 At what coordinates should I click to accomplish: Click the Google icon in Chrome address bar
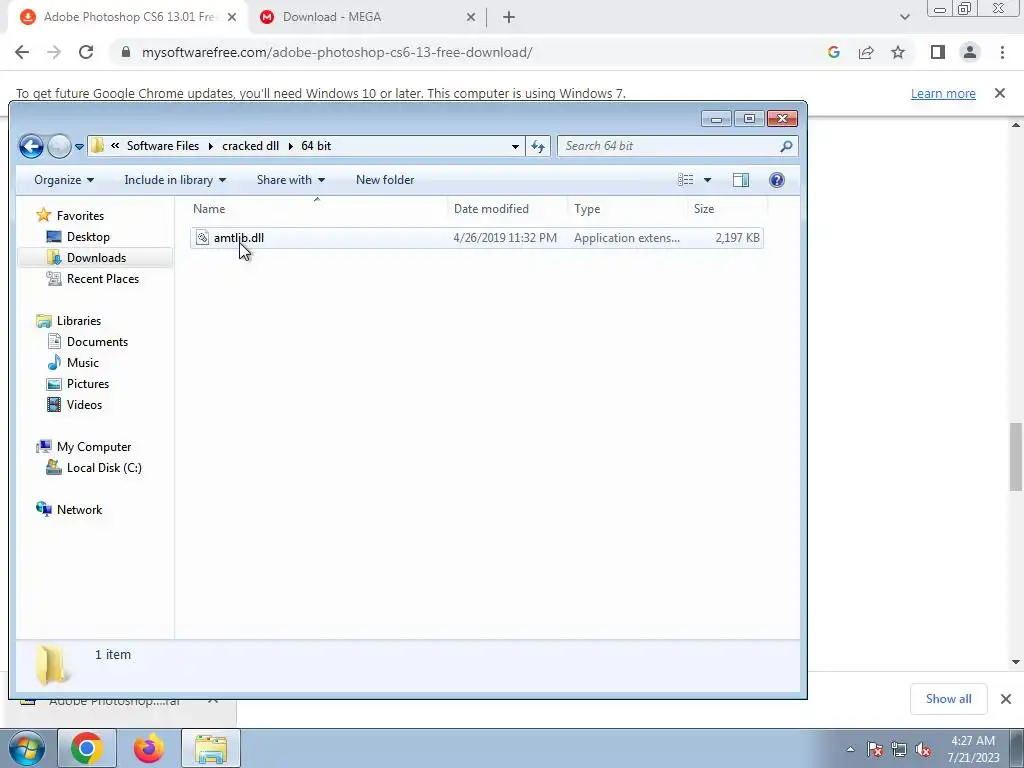[x=833, y=52]
